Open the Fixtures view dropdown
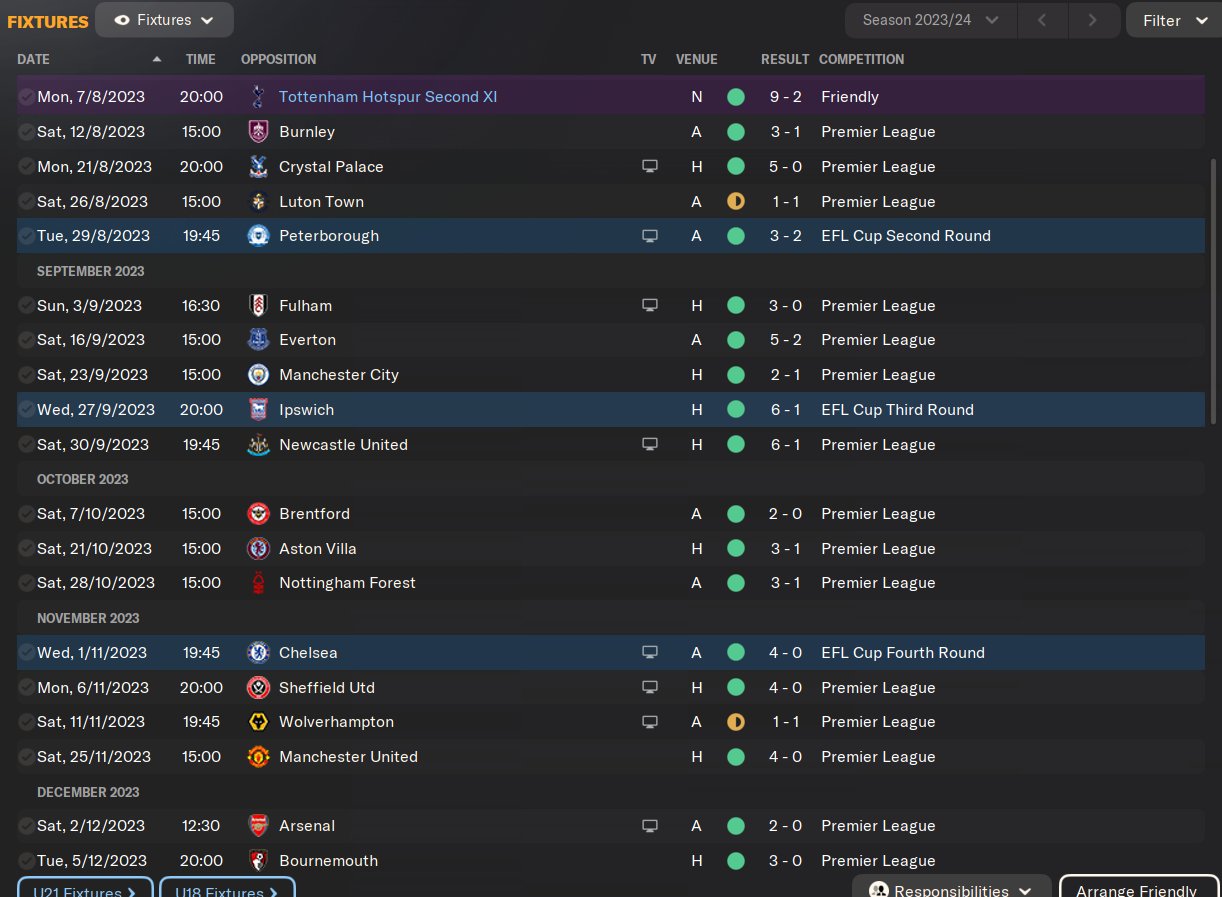Screen dimensions: 1222x897 165,20
